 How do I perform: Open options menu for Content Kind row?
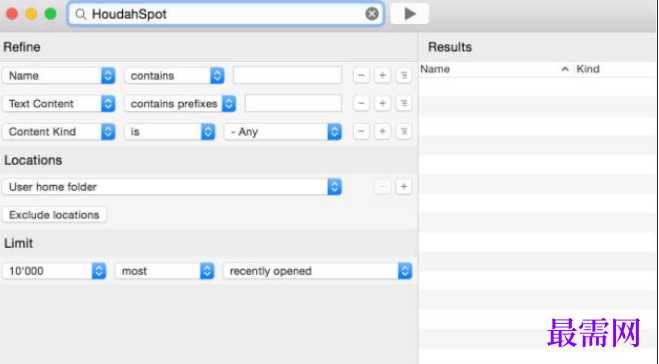404,132
